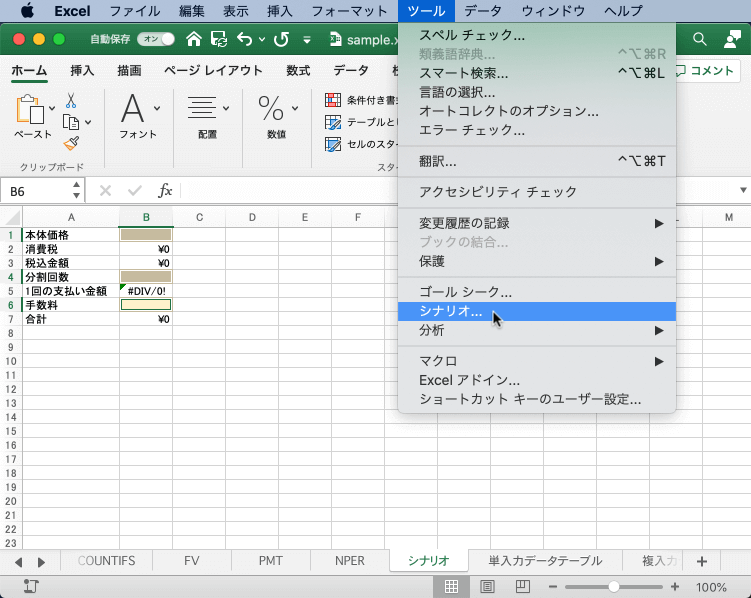The height and width of the screenshot is (598, 751).
Task: Open the ファイル menu in menu bar
Action: pyautogui.click(x=135, y=11)
